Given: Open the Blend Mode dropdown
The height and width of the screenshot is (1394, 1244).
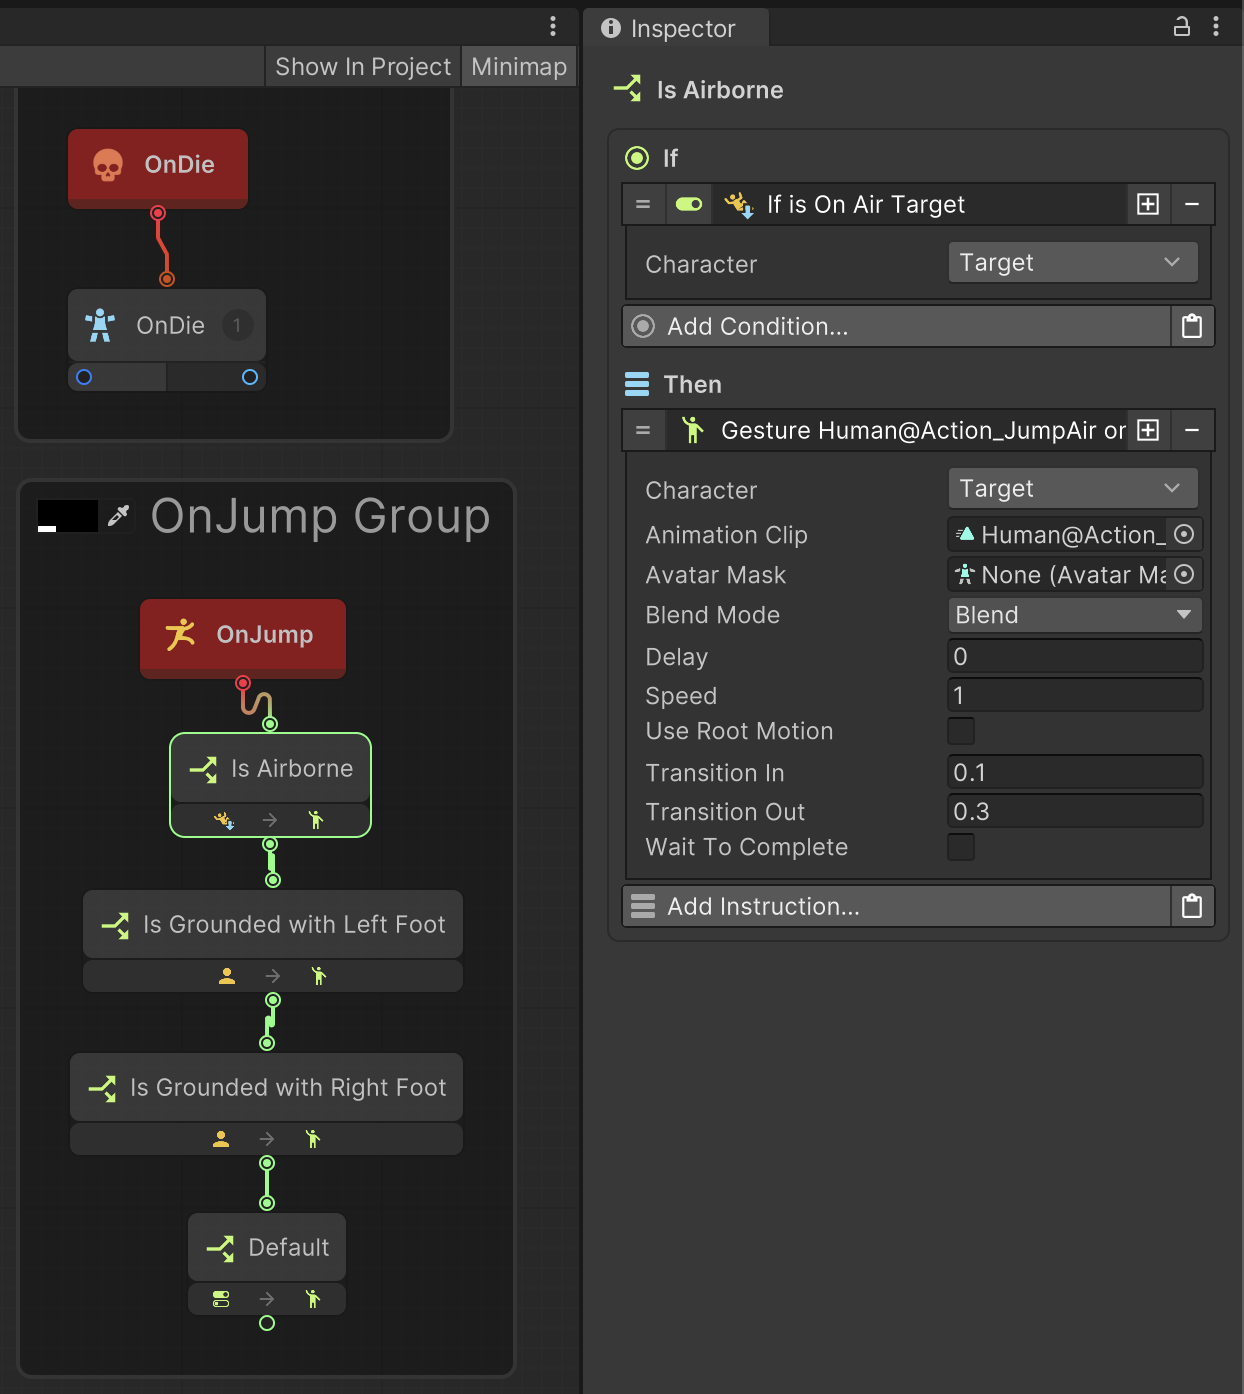Looking at the screenshot, I should (1074, 615).
